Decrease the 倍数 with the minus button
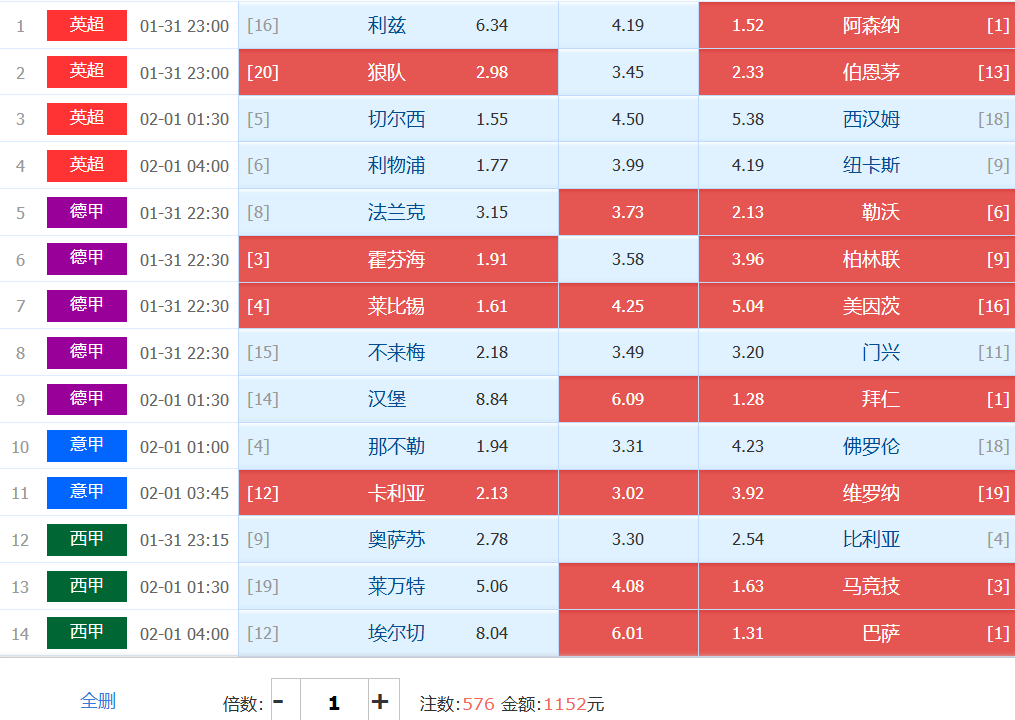 (x=279, y=702)
